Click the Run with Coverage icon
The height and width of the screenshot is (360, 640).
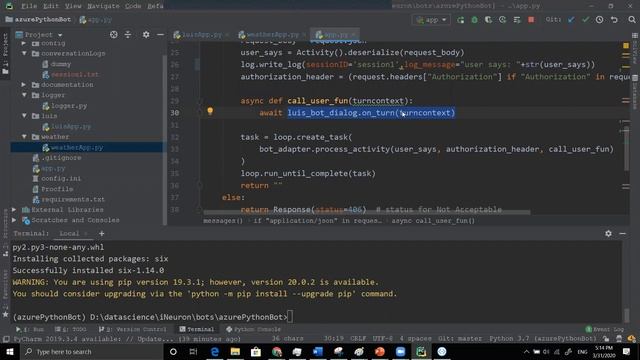pyautogui.click(x=488, y=20)
